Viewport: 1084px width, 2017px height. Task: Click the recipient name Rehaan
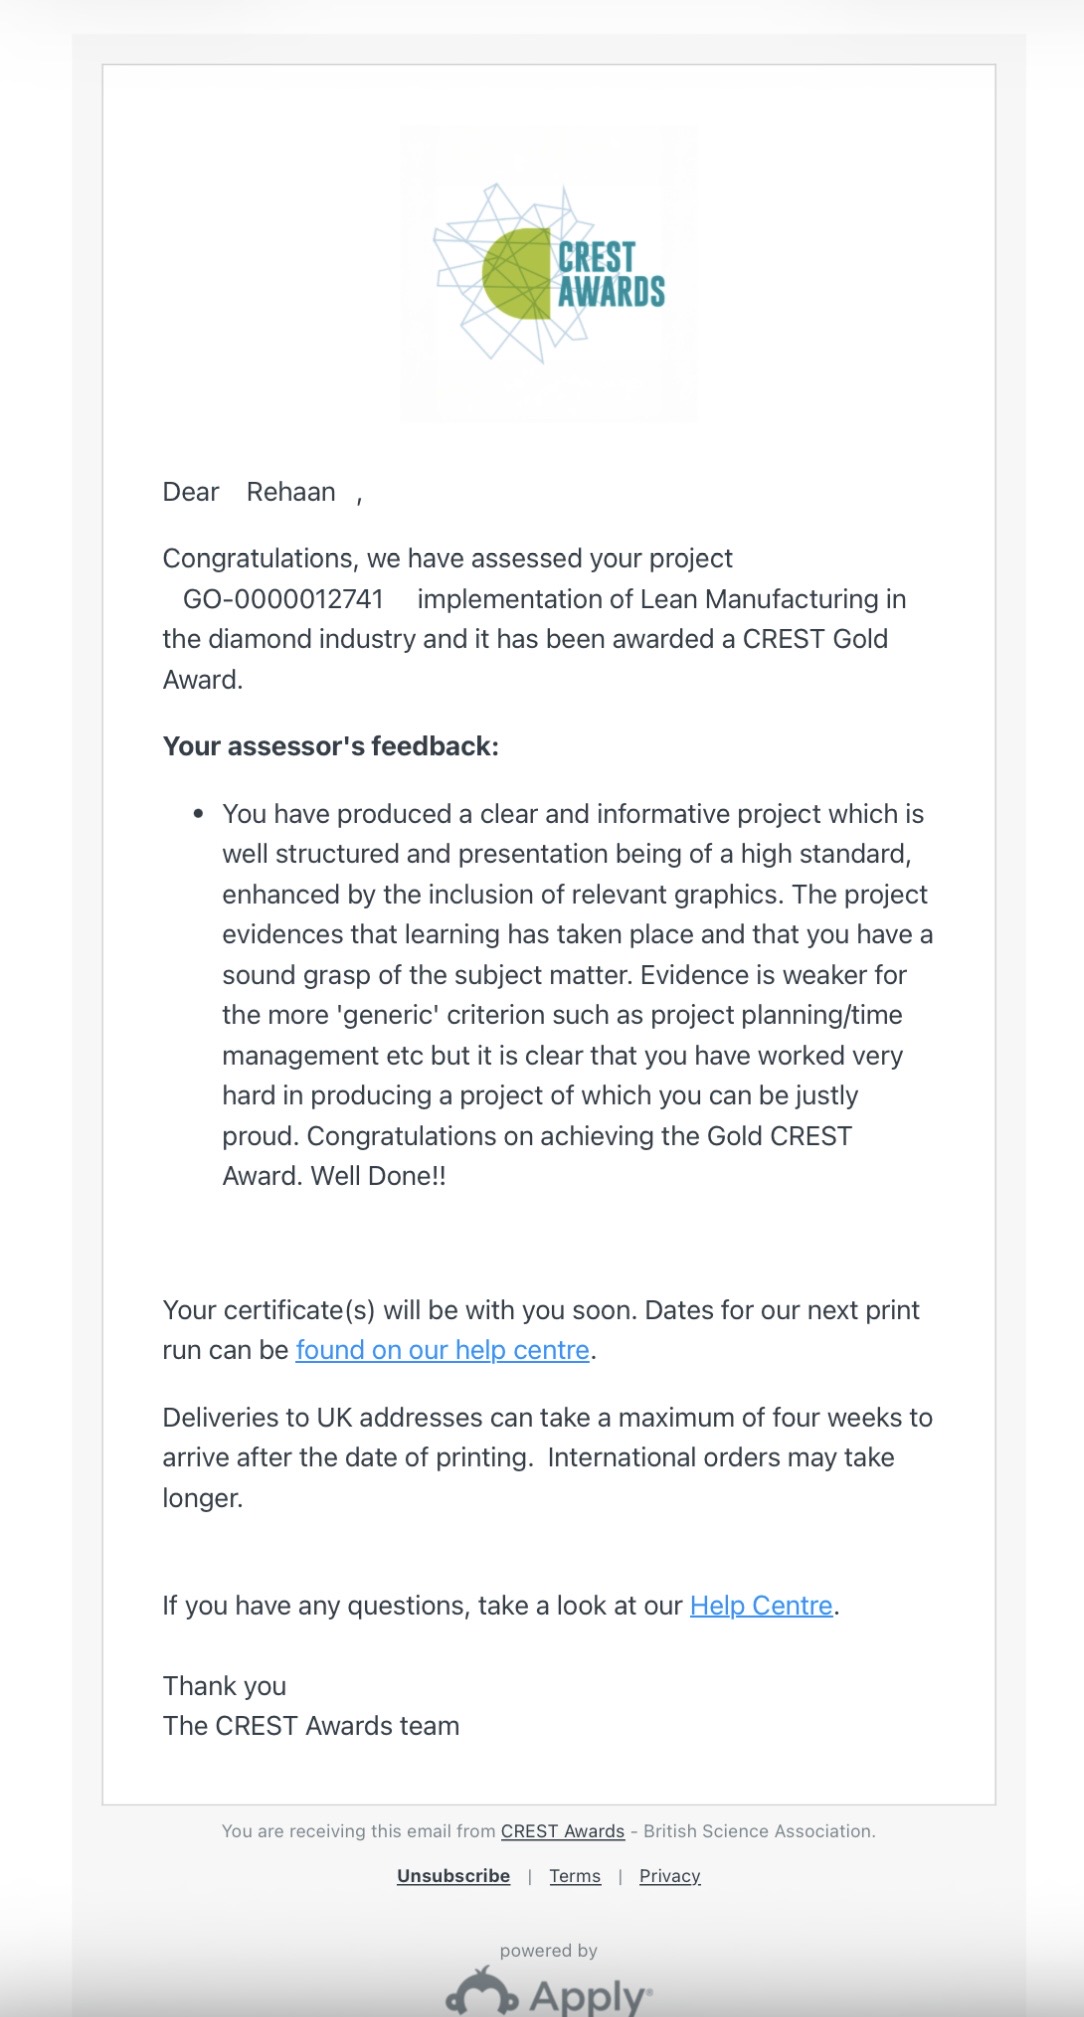(x=291, y=492)
